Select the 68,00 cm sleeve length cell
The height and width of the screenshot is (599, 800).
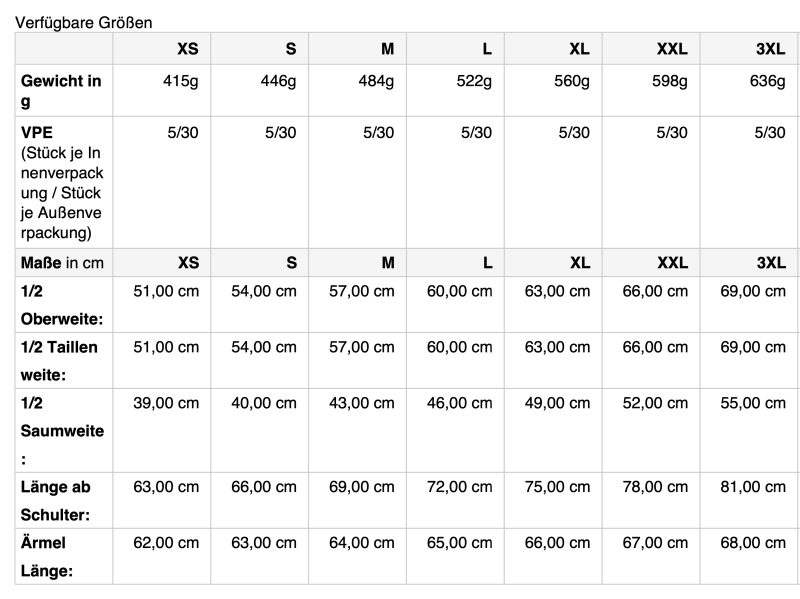click(753, 543)
